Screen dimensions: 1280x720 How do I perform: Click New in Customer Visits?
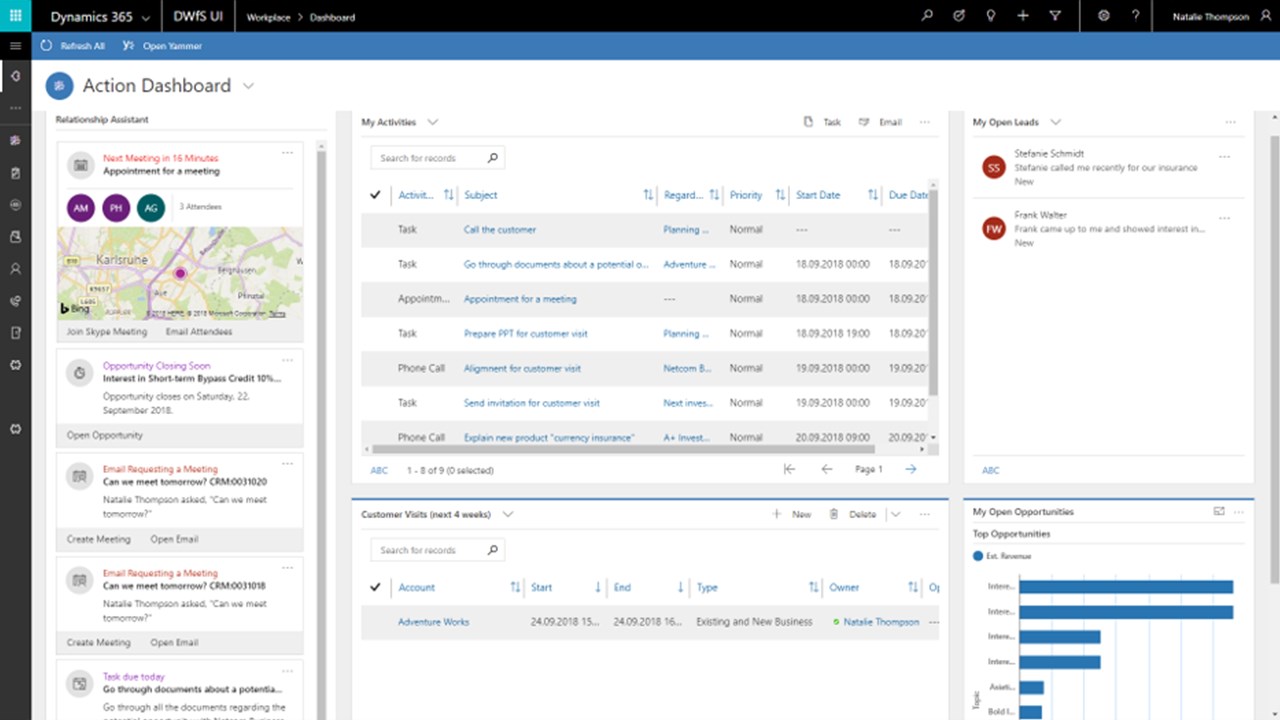tap(791, 514)
